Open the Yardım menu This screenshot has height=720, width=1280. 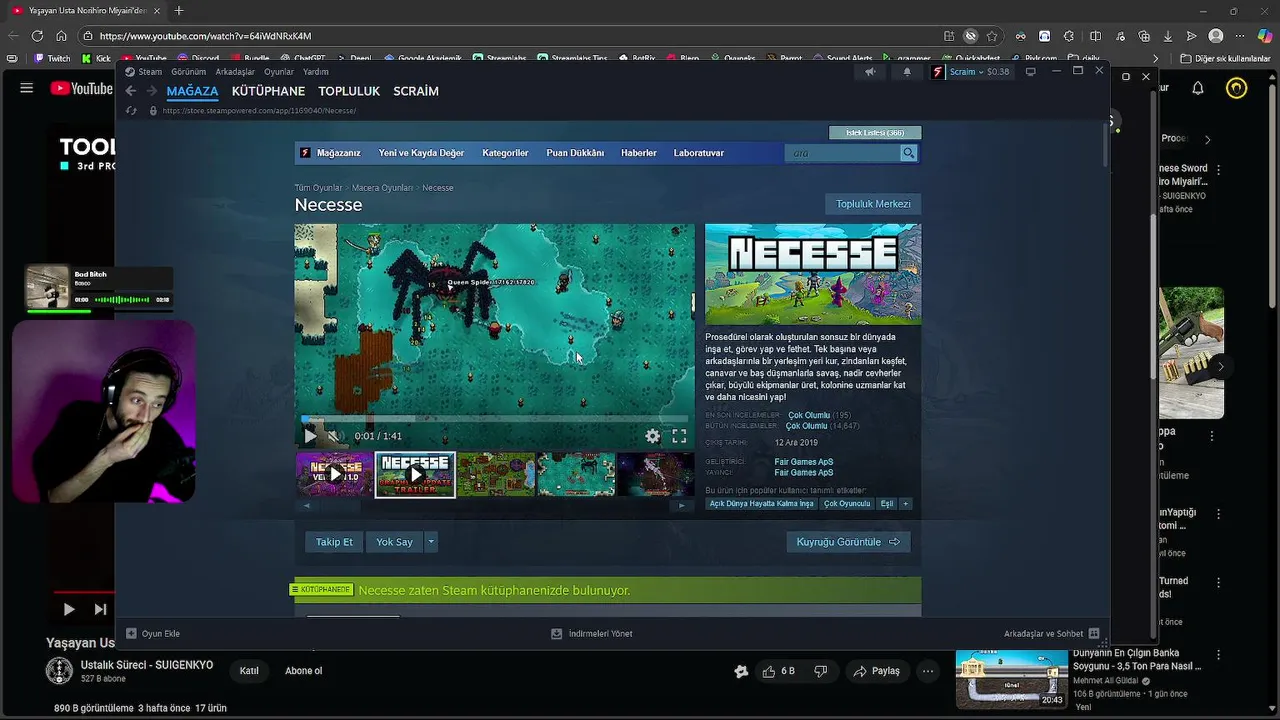point(316,72)
